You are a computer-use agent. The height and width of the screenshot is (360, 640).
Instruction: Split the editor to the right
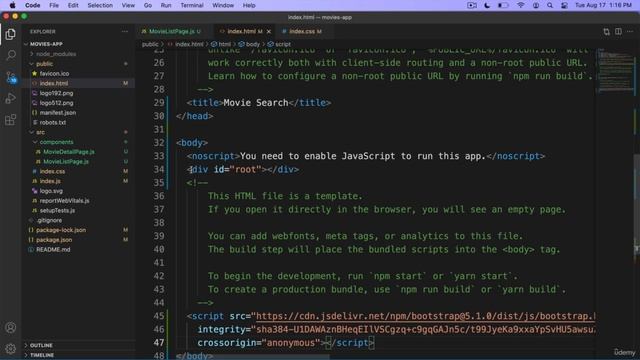pyautogui.click(x=618, y=31)
